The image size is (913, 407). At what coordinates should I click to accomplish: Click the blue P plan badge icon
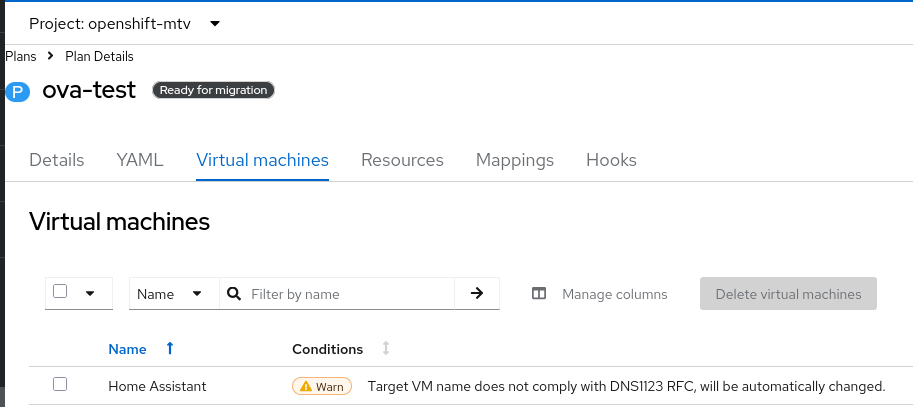click(18, 92)
